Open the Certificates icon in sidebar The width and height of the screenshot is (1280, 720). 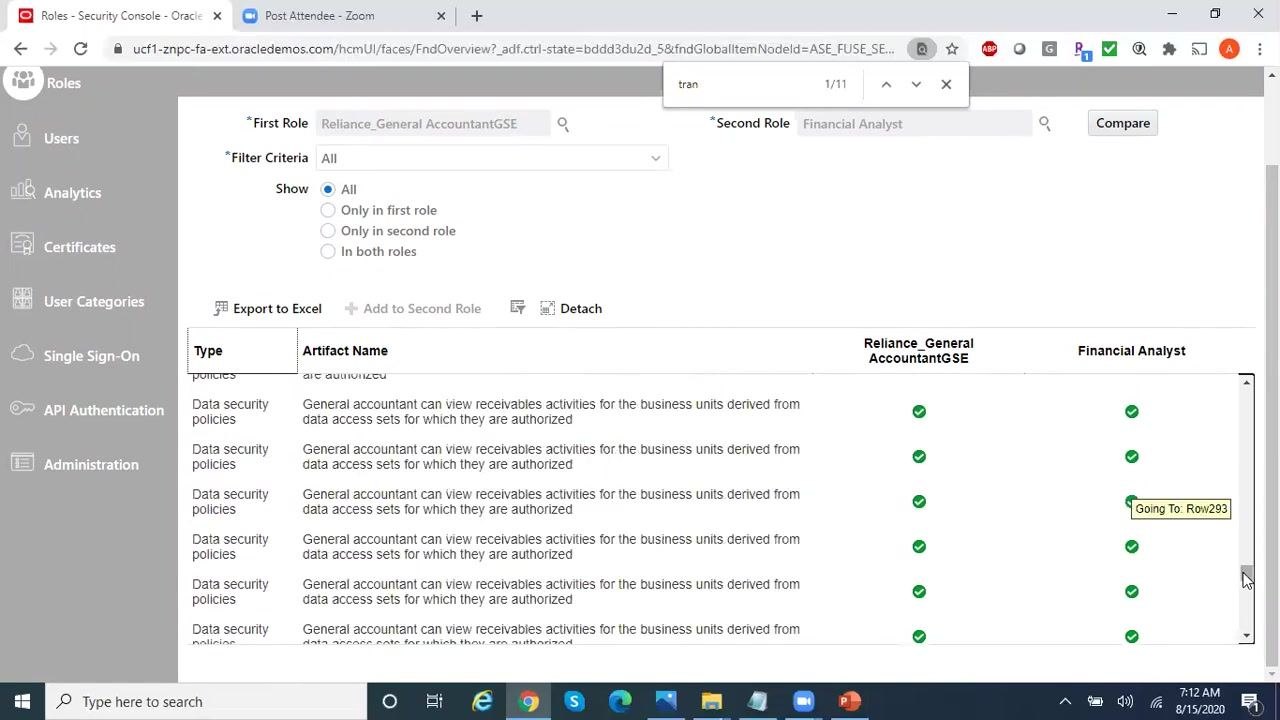[22, 246]
